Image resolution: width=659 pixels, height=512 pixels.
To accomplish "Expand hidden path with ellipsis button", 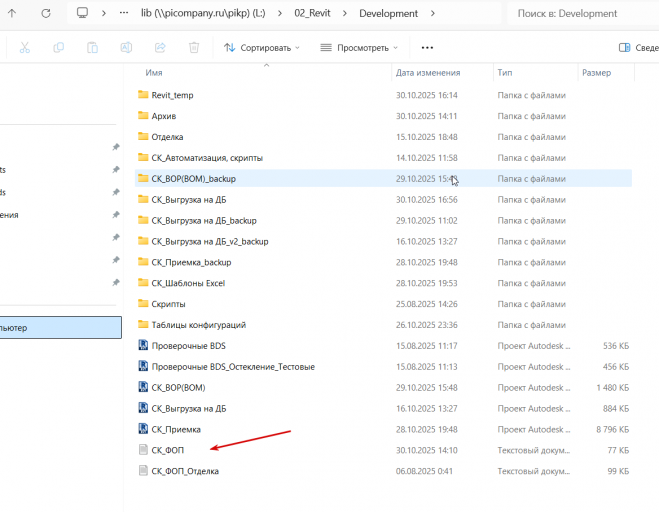I will tap(124, 13).
